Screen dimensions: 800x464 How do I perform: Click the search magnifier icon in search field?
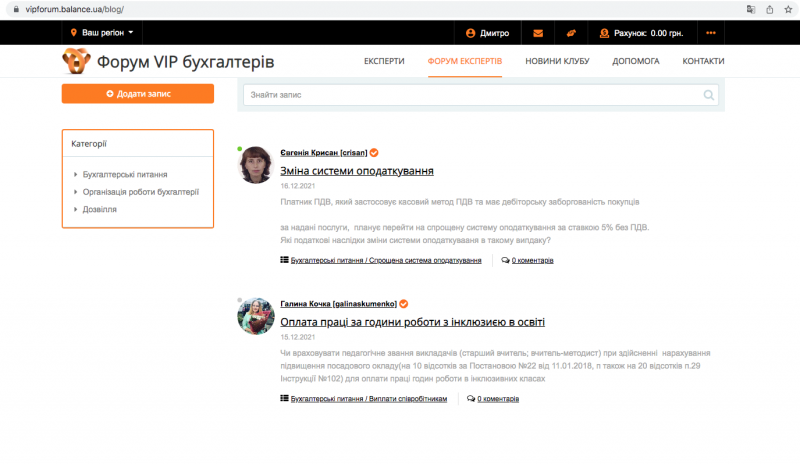(709, 95)
